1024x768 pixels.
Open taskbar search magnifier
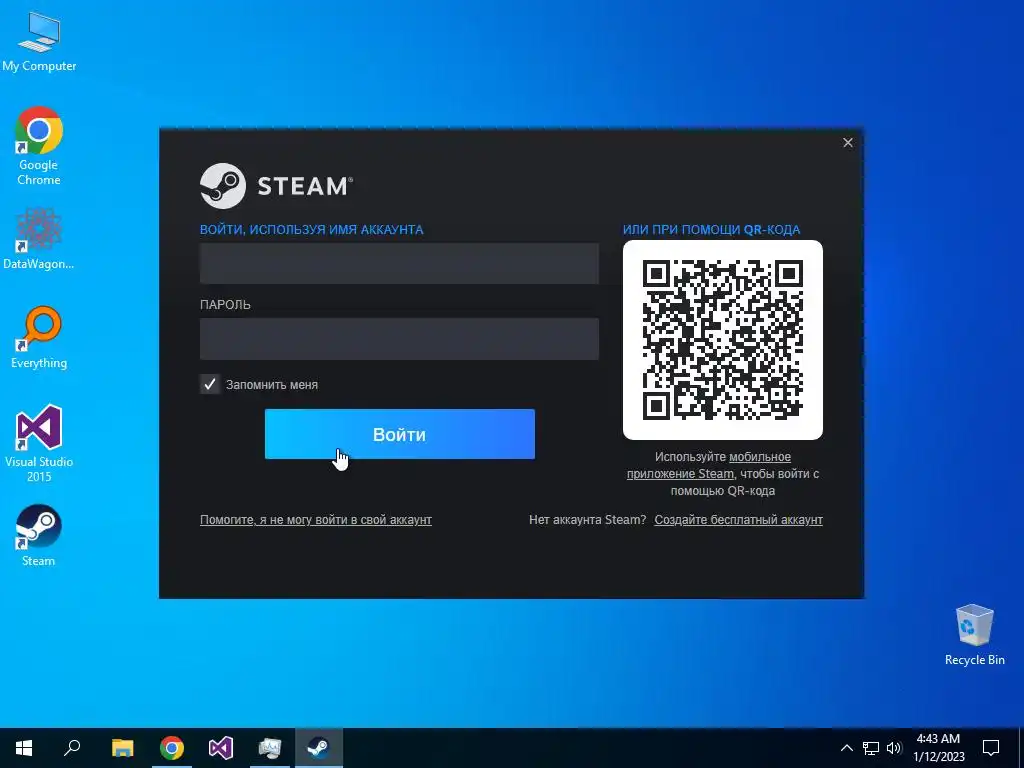[x=72, y=748]
